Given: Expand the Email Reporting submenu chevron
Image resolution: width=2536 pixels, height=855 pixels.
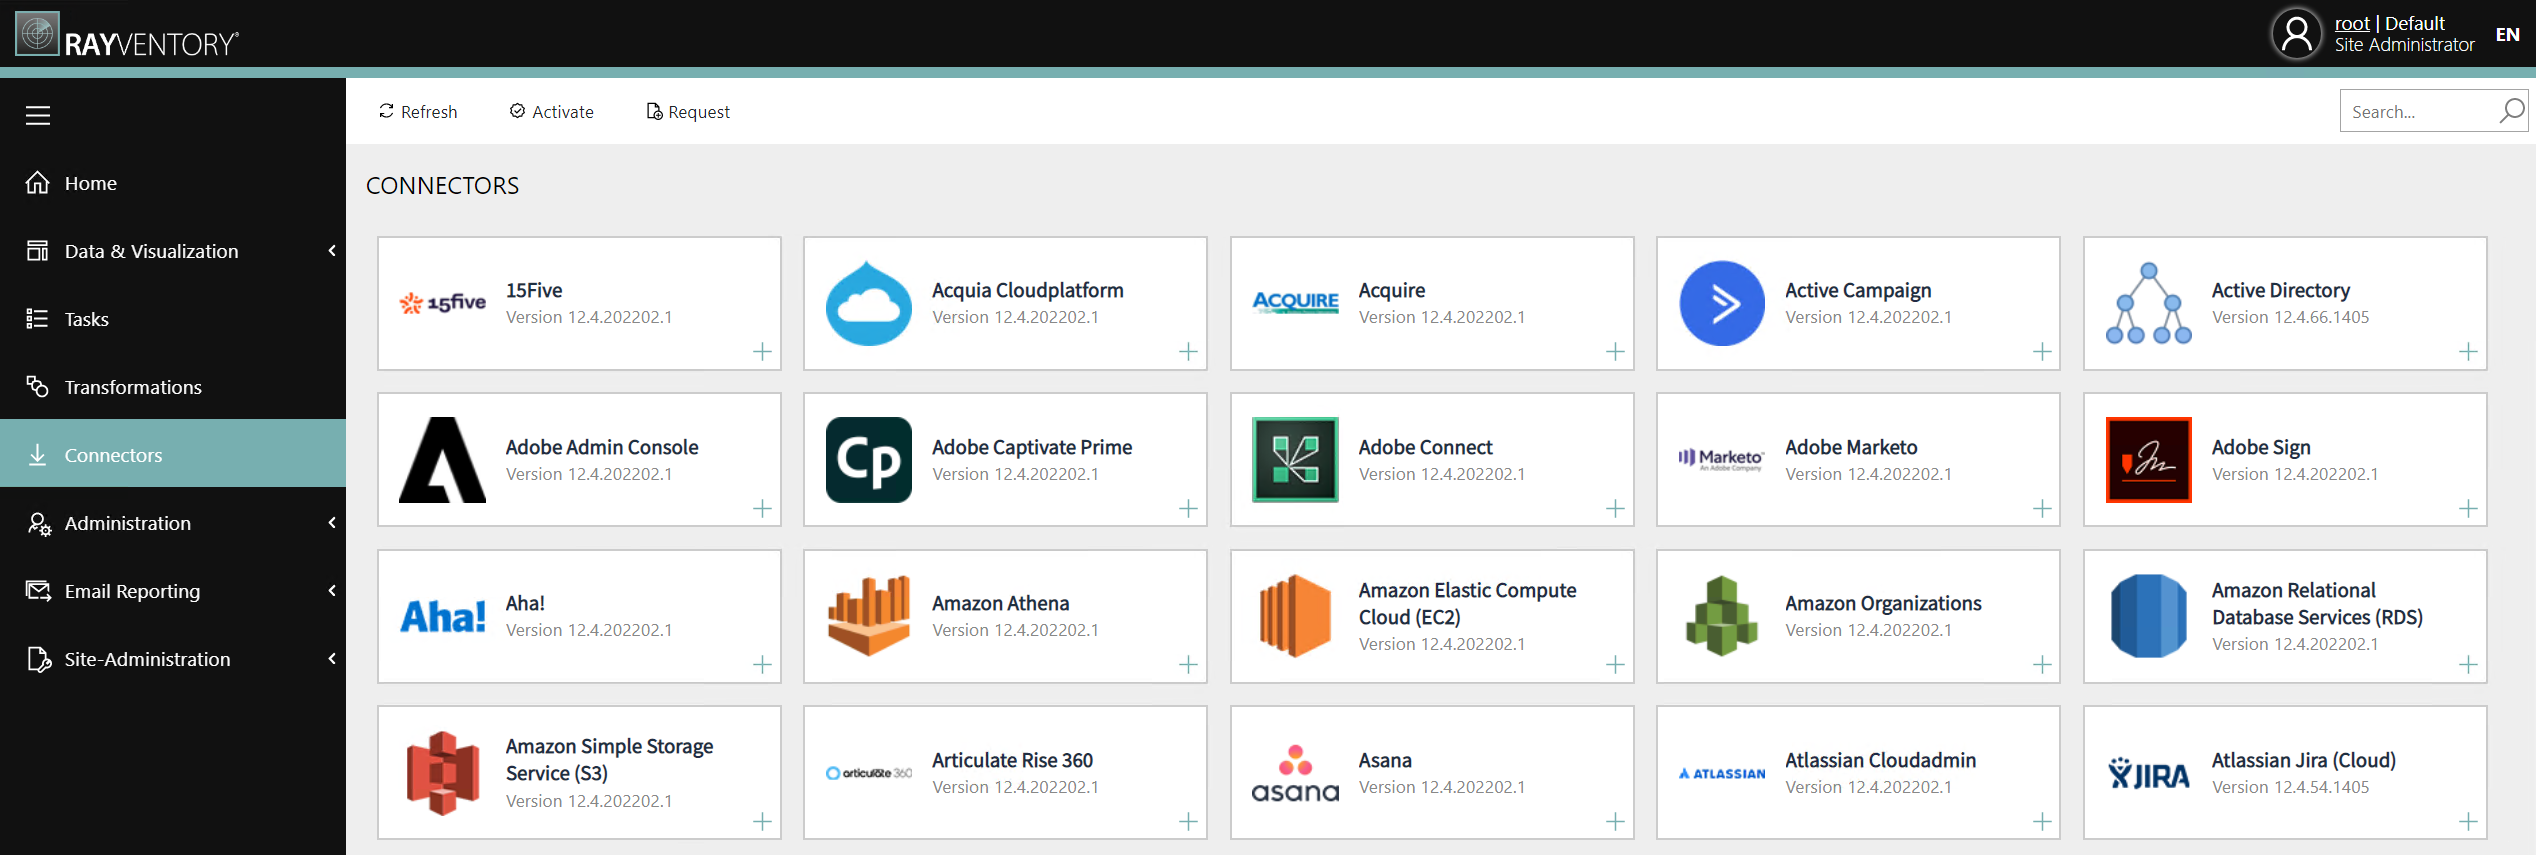Looking at the screenshot, I should tap(332, 591).
